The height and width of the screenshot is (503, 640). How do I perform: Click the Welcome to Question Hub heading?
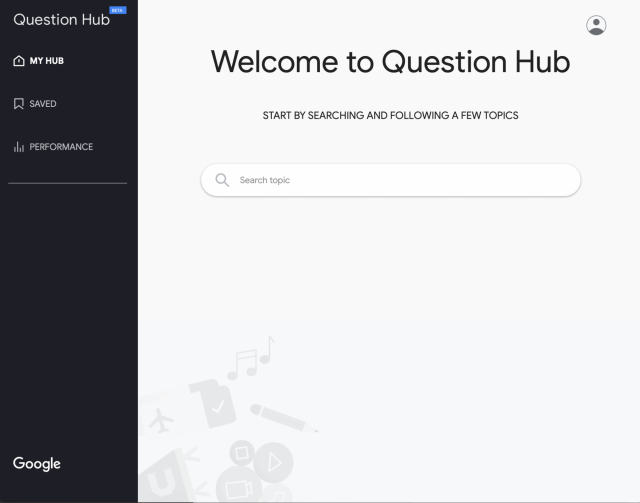coord(390,62)
